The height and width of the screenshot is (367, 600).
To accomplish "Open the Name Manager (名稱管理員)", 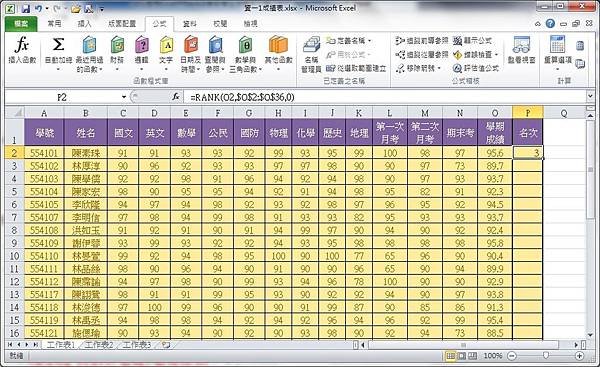I will (311, 55).
